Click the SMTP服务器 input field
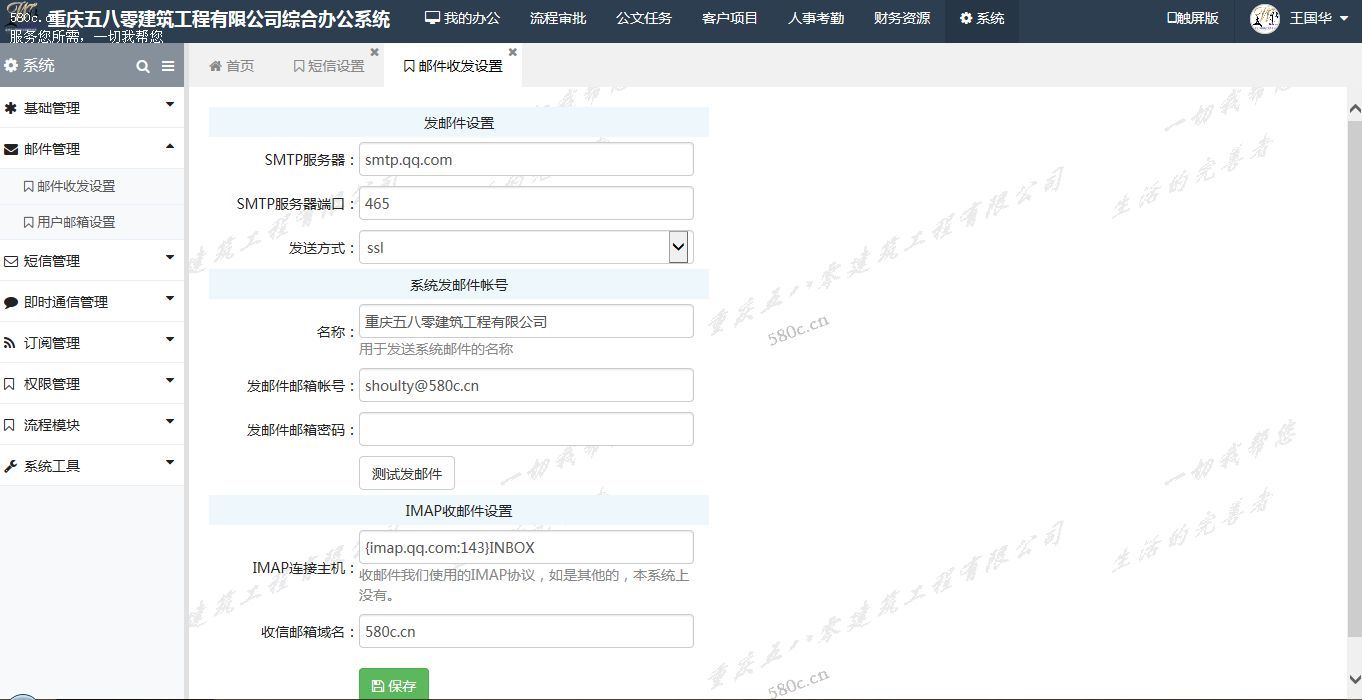1362x700 pixels. tap(526, 159)
